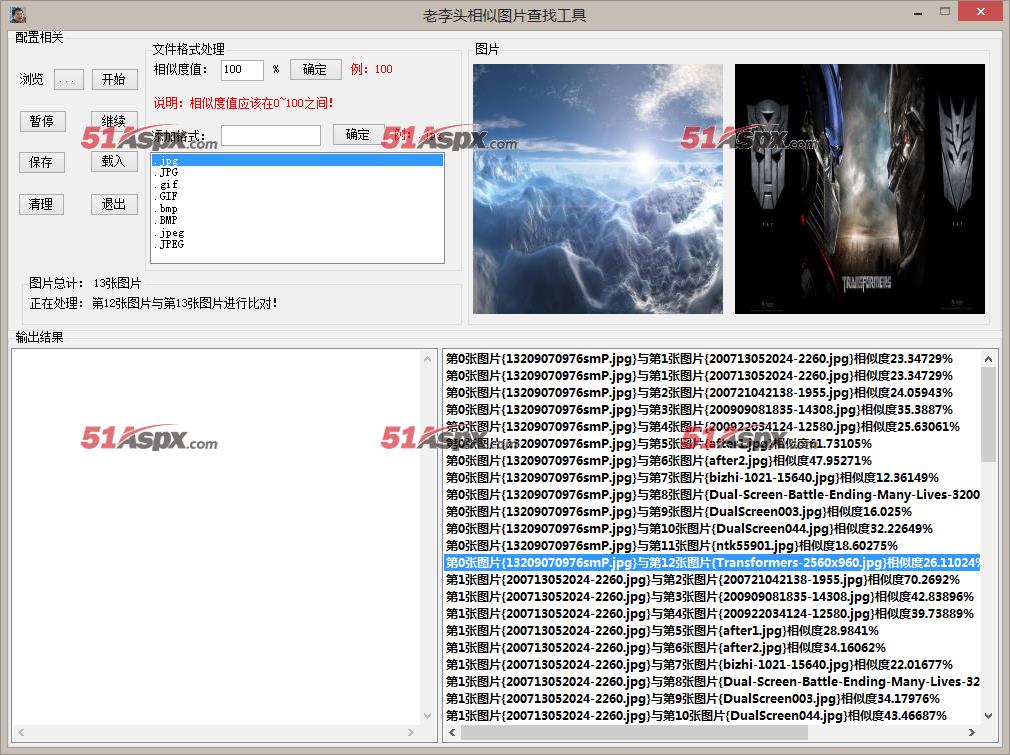Save results with the 保存 button

41,162
